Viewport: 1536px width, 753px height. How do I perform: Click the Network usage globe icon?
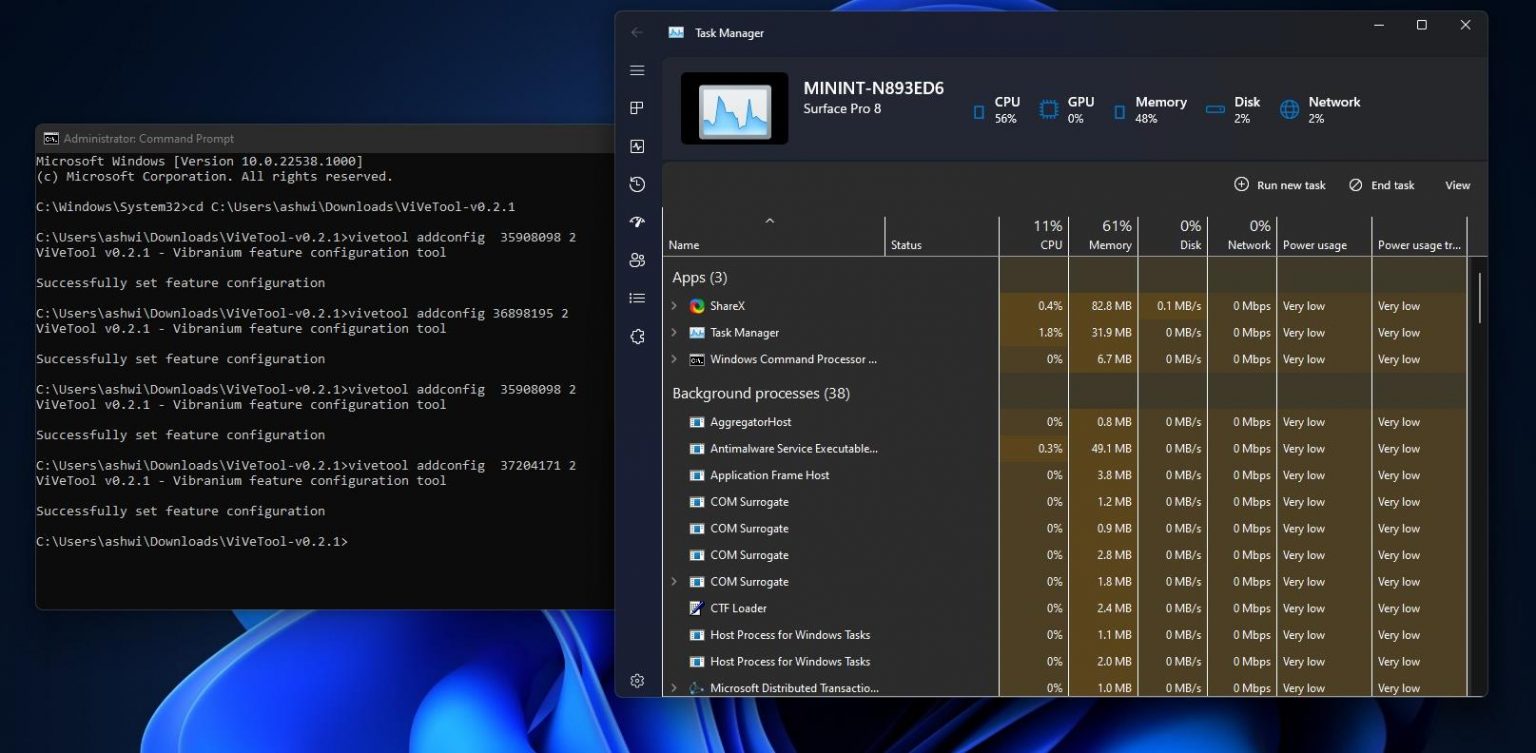pyautogui.click(x=1289, y=108)
